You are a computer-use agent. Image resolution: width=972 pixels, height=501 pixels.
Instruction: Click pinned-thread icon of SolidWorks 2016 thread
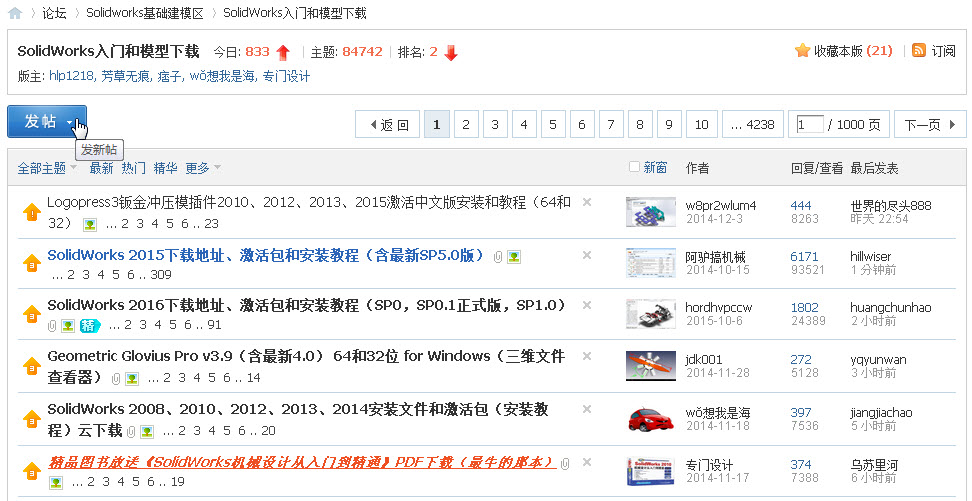pos(32,314)
